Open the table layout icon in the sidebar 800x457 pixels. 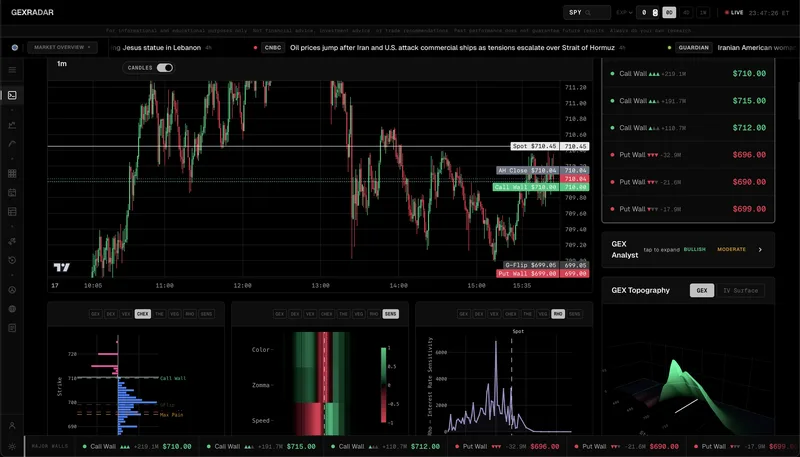pos(12,212)
